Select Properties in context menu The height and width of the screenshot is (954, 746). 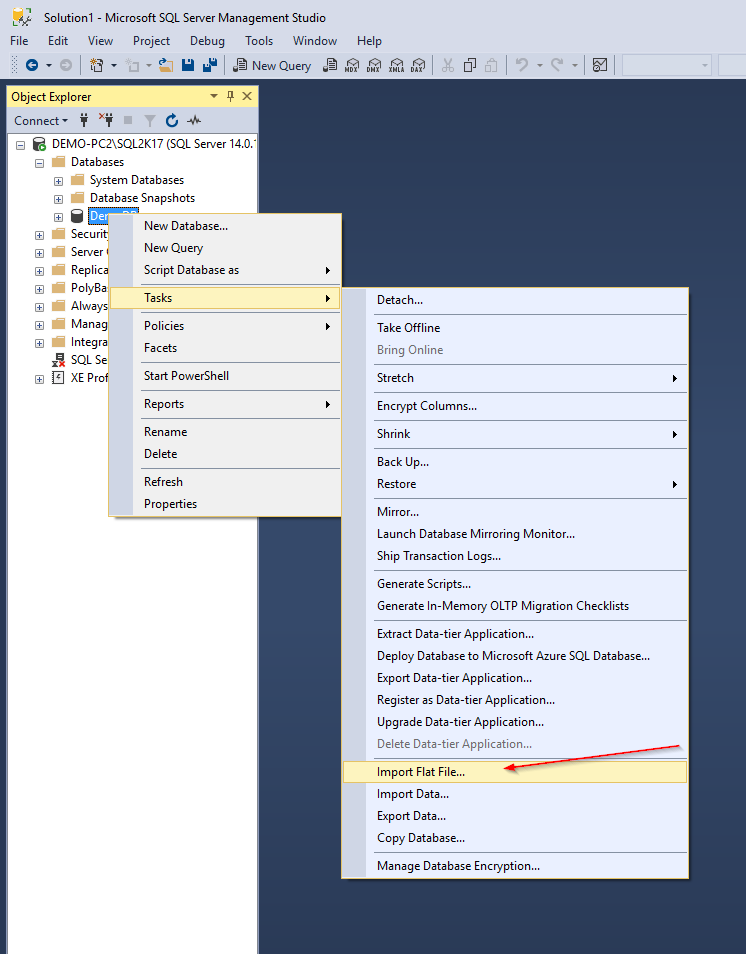(225, 503)
